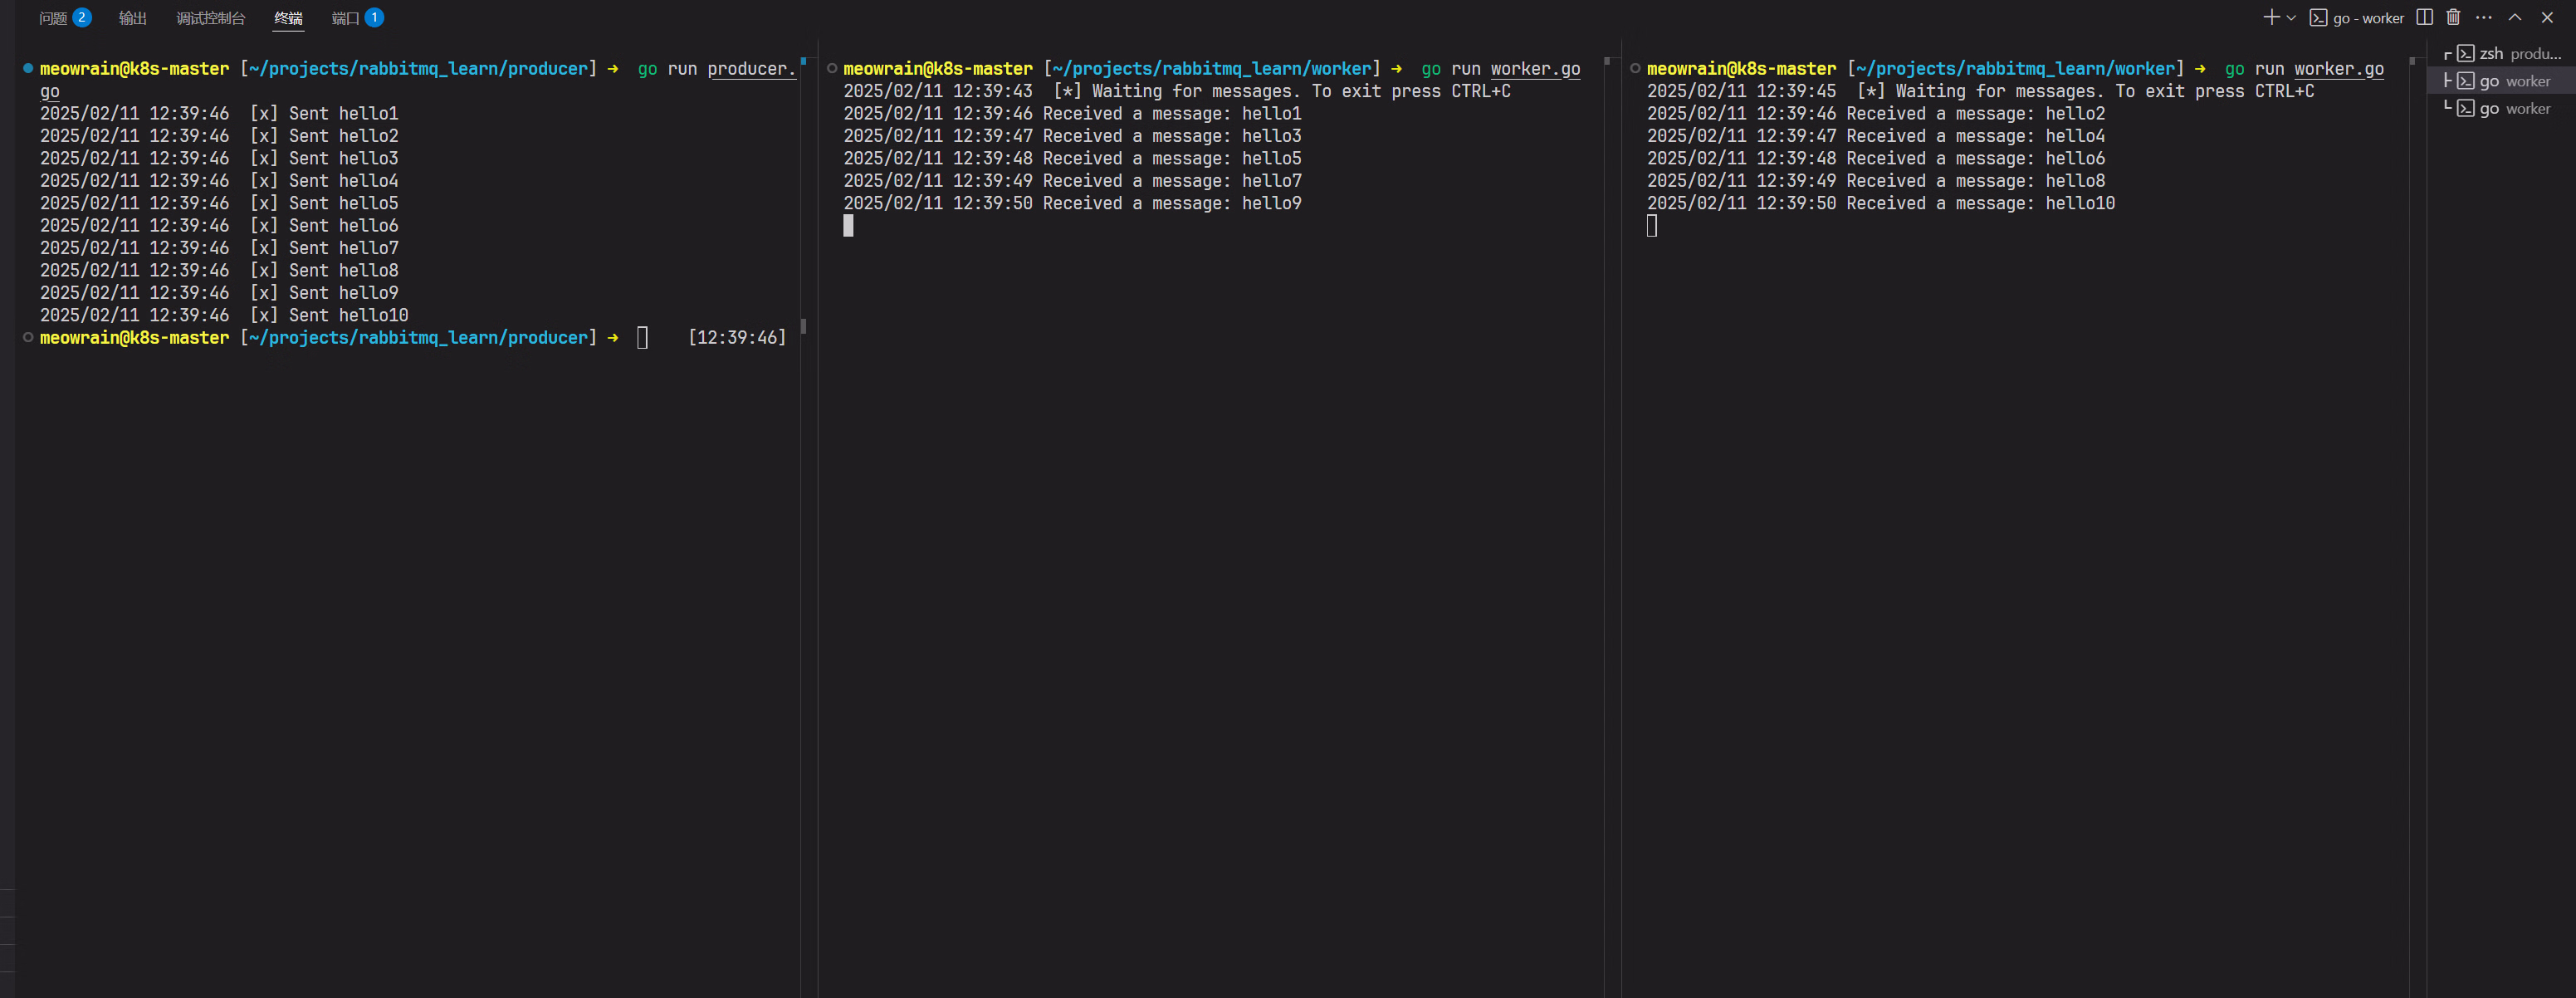Screen dimensions: 2576x998
Task: Open the 调试控制台 tab
Action: [x=210, y=18]
